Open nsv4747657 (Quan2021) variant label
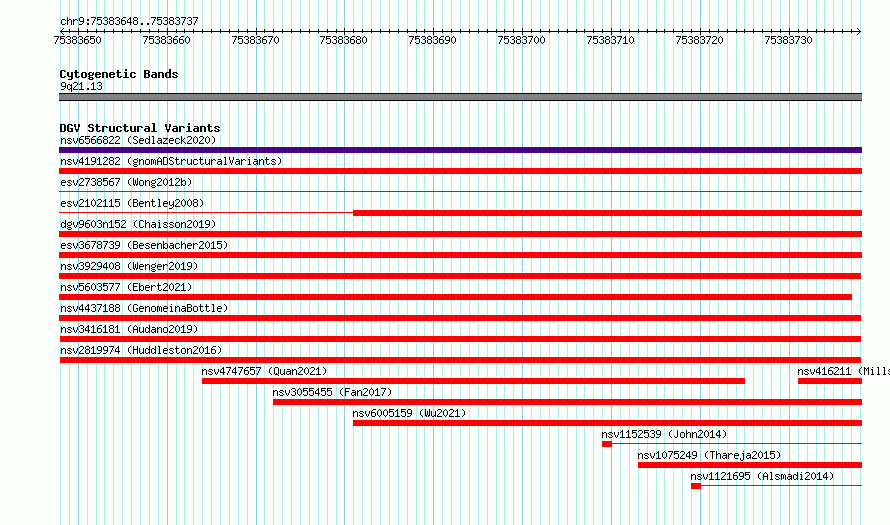 pos(265,371)
